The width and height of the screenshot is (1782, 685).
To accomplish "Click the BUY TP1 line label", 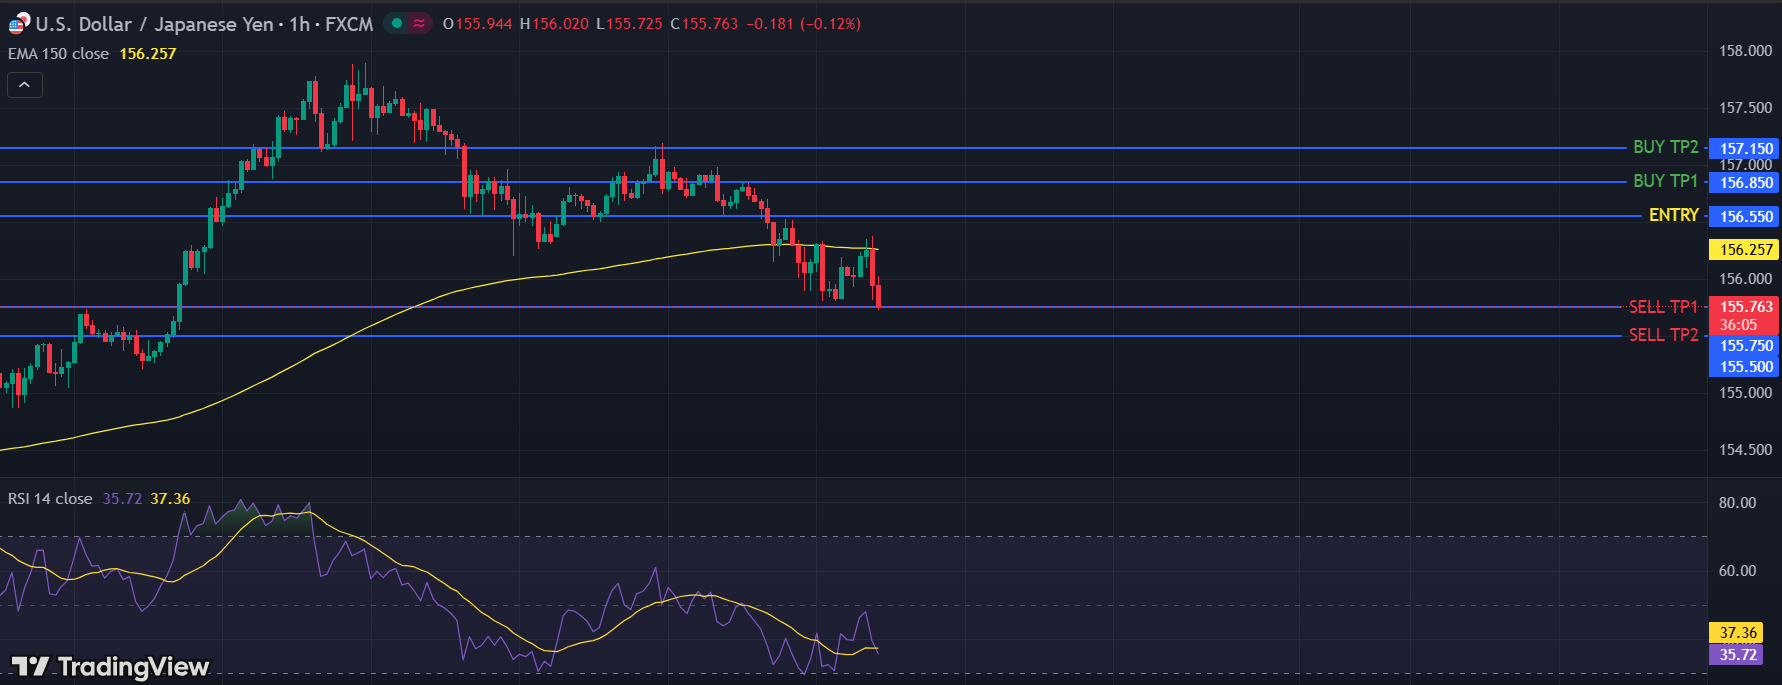I will [x=1665, y=181].
